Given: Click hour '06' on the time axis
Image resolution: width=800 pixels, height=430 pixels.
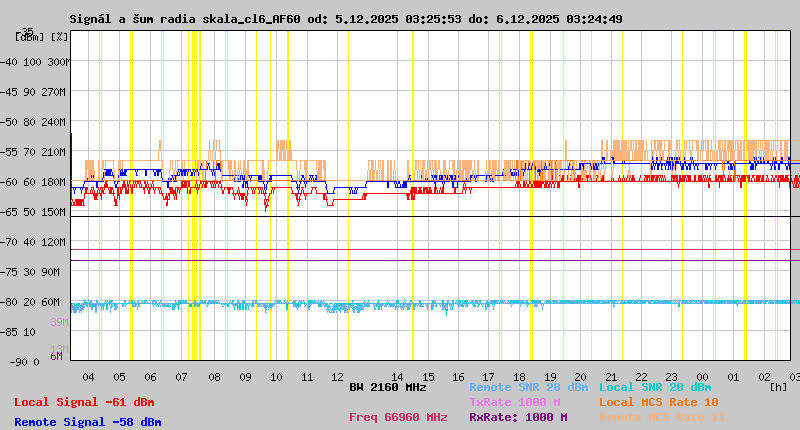Looking at the screenshot, I should pos(150,377).
